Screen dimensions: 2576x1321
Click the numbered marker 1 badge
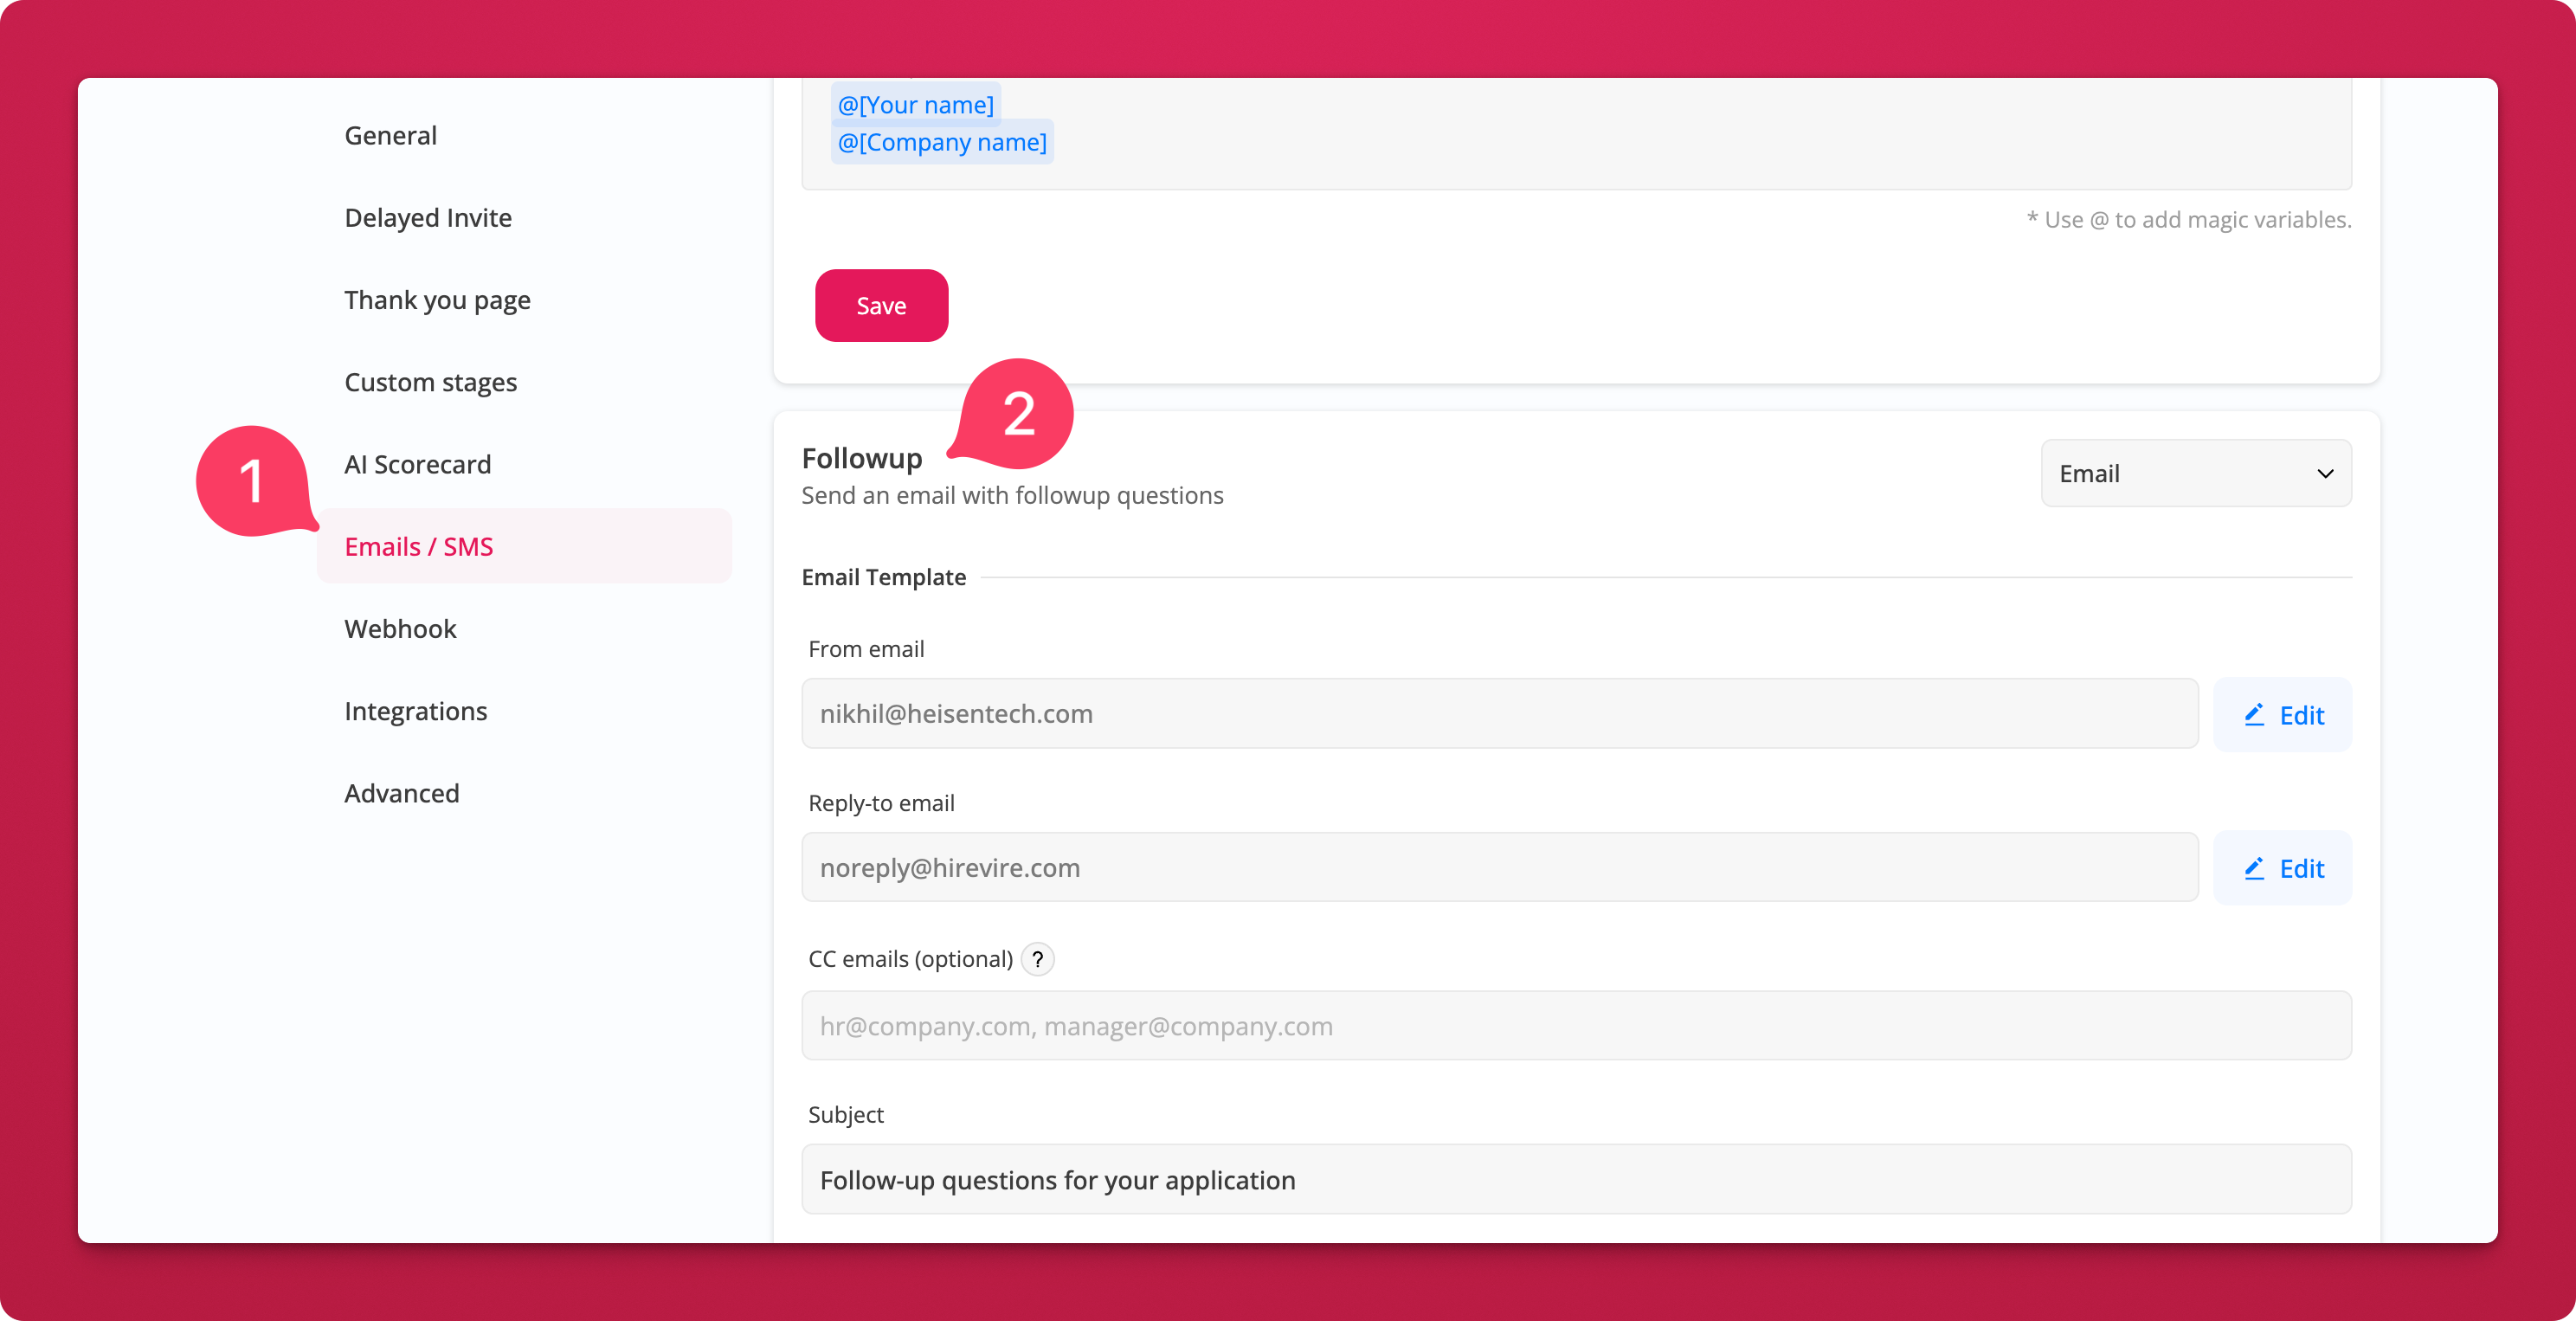(252, 481)
